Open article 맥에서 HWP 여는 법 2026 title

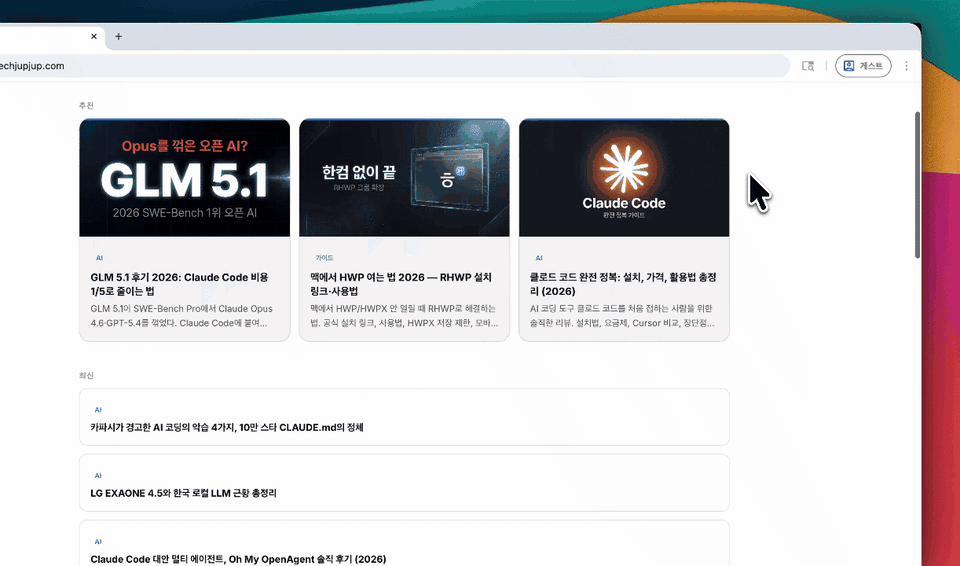400,284
